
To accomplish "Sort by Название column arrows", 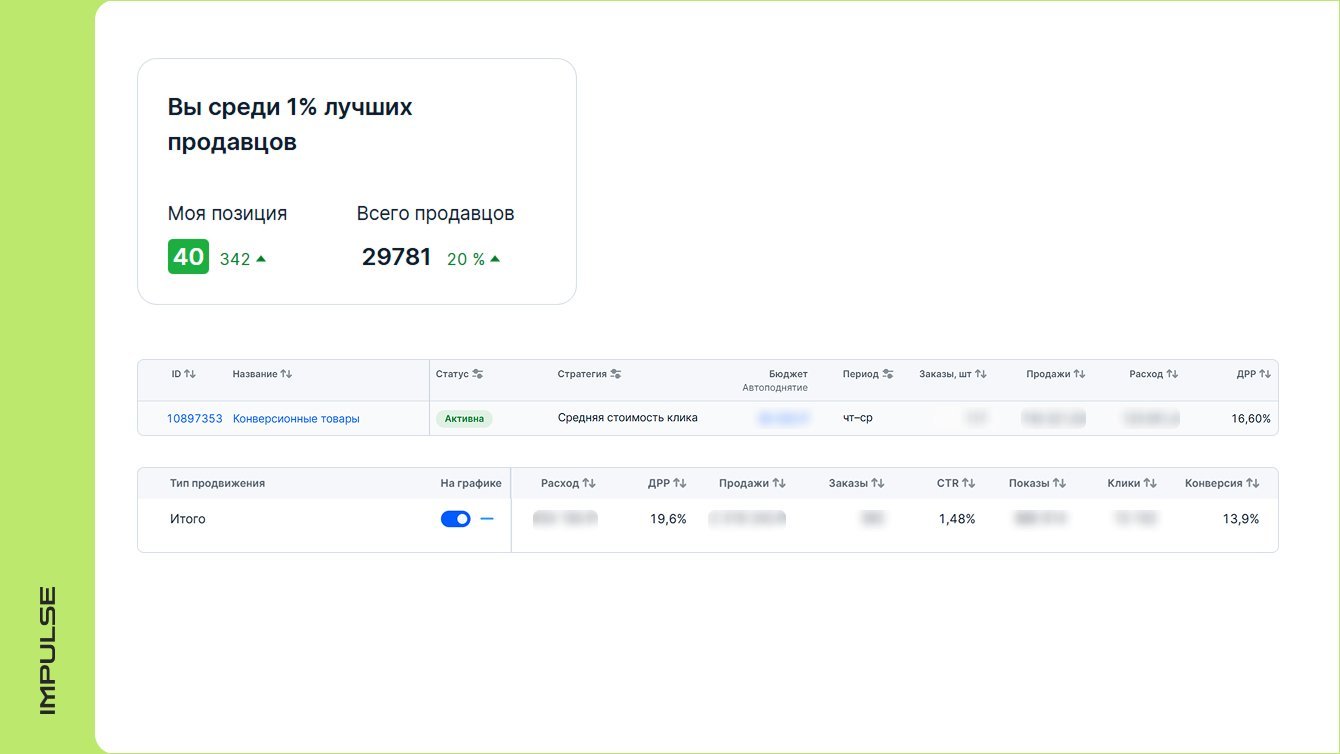I will pos(286,374).
